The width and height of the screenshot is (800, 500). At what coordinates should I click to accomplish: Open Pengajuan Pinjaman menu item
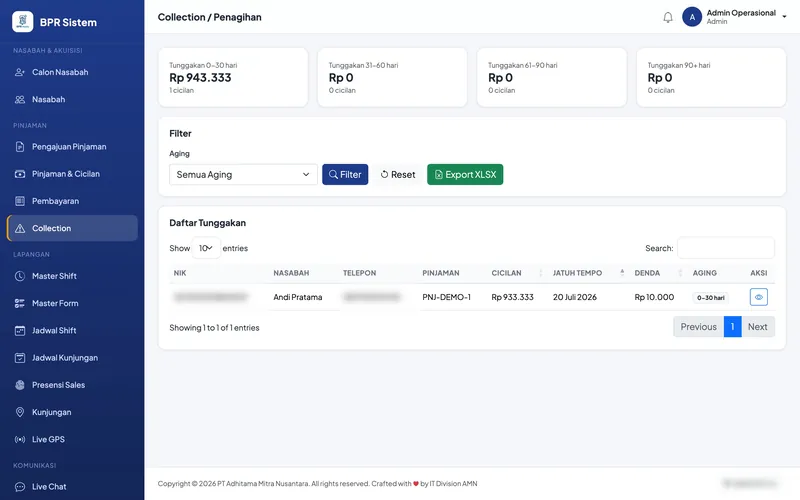[x=72, y=147]
